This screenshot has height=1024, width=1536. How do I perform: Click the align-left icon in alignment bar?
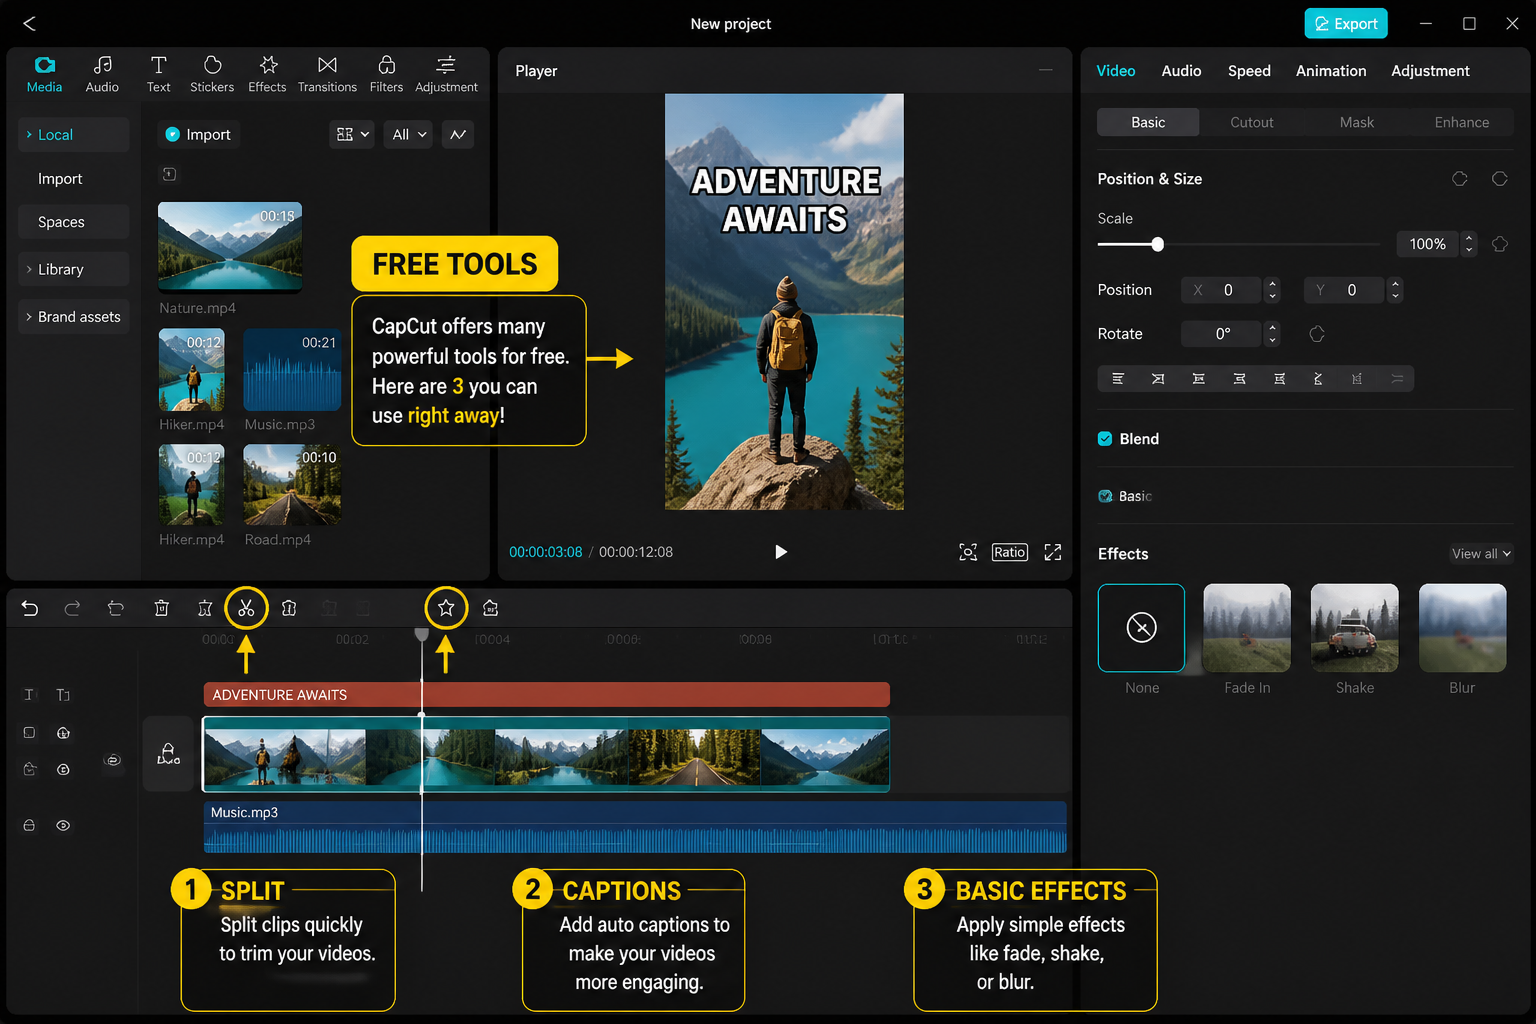click(x=1118, y=379)
